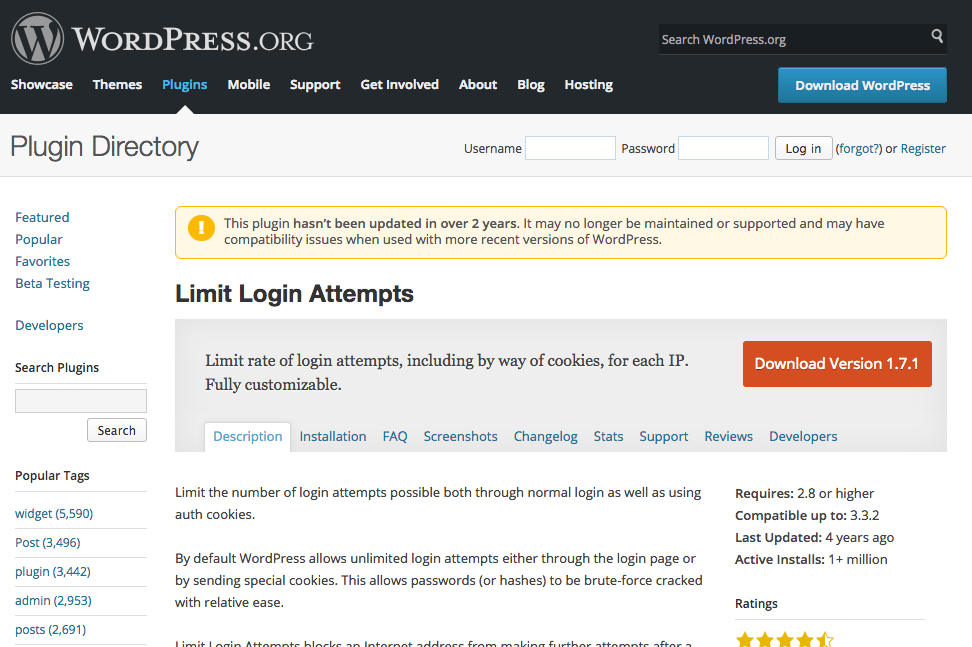The height and width of the screenshot is (647, 972).
Task: Open the Support navigation item
Action: click(x=315, y=84)
